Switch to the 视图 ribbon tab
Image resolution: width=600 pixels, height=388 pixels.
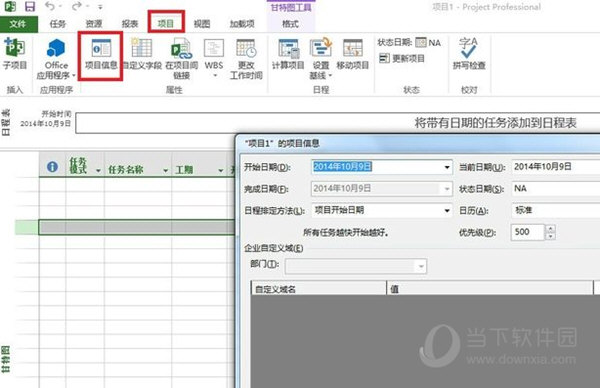(202, 24)
